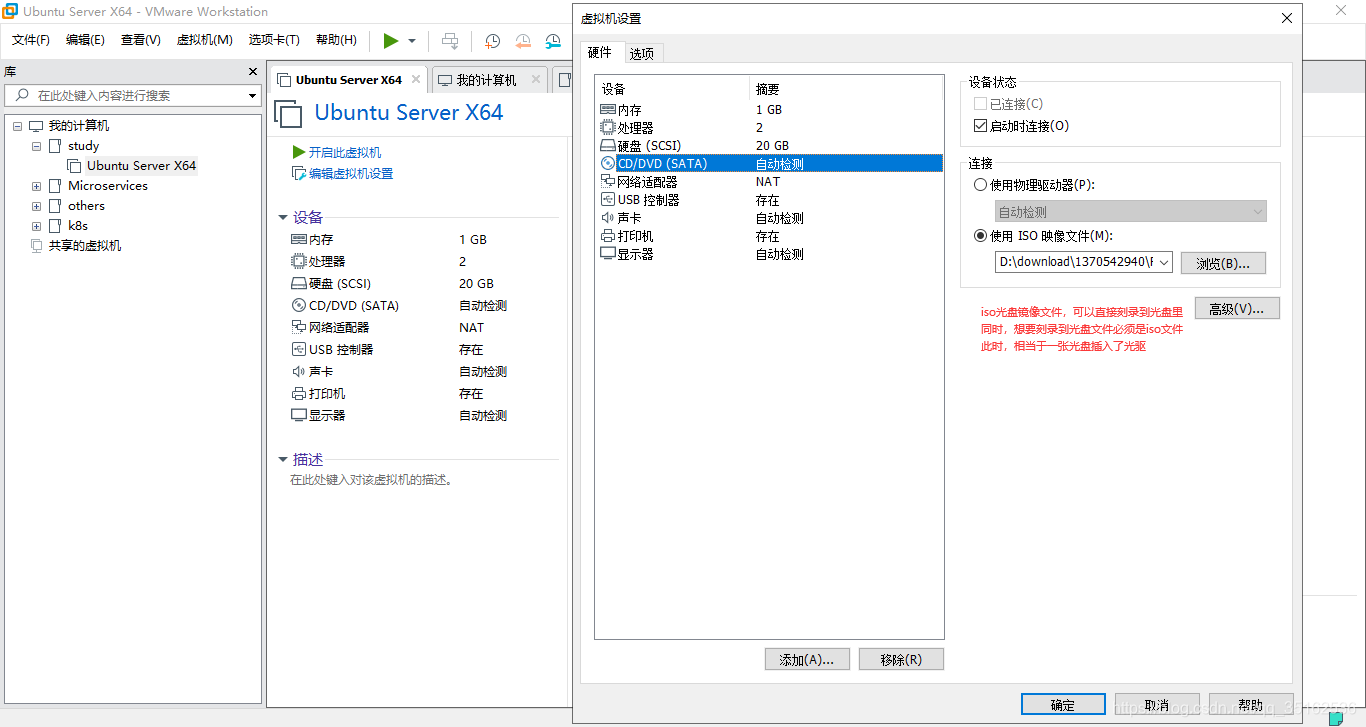Click the 编辑虚拟机设置 link
Viewport: 1366px width, 727px height.
[351, 173]
